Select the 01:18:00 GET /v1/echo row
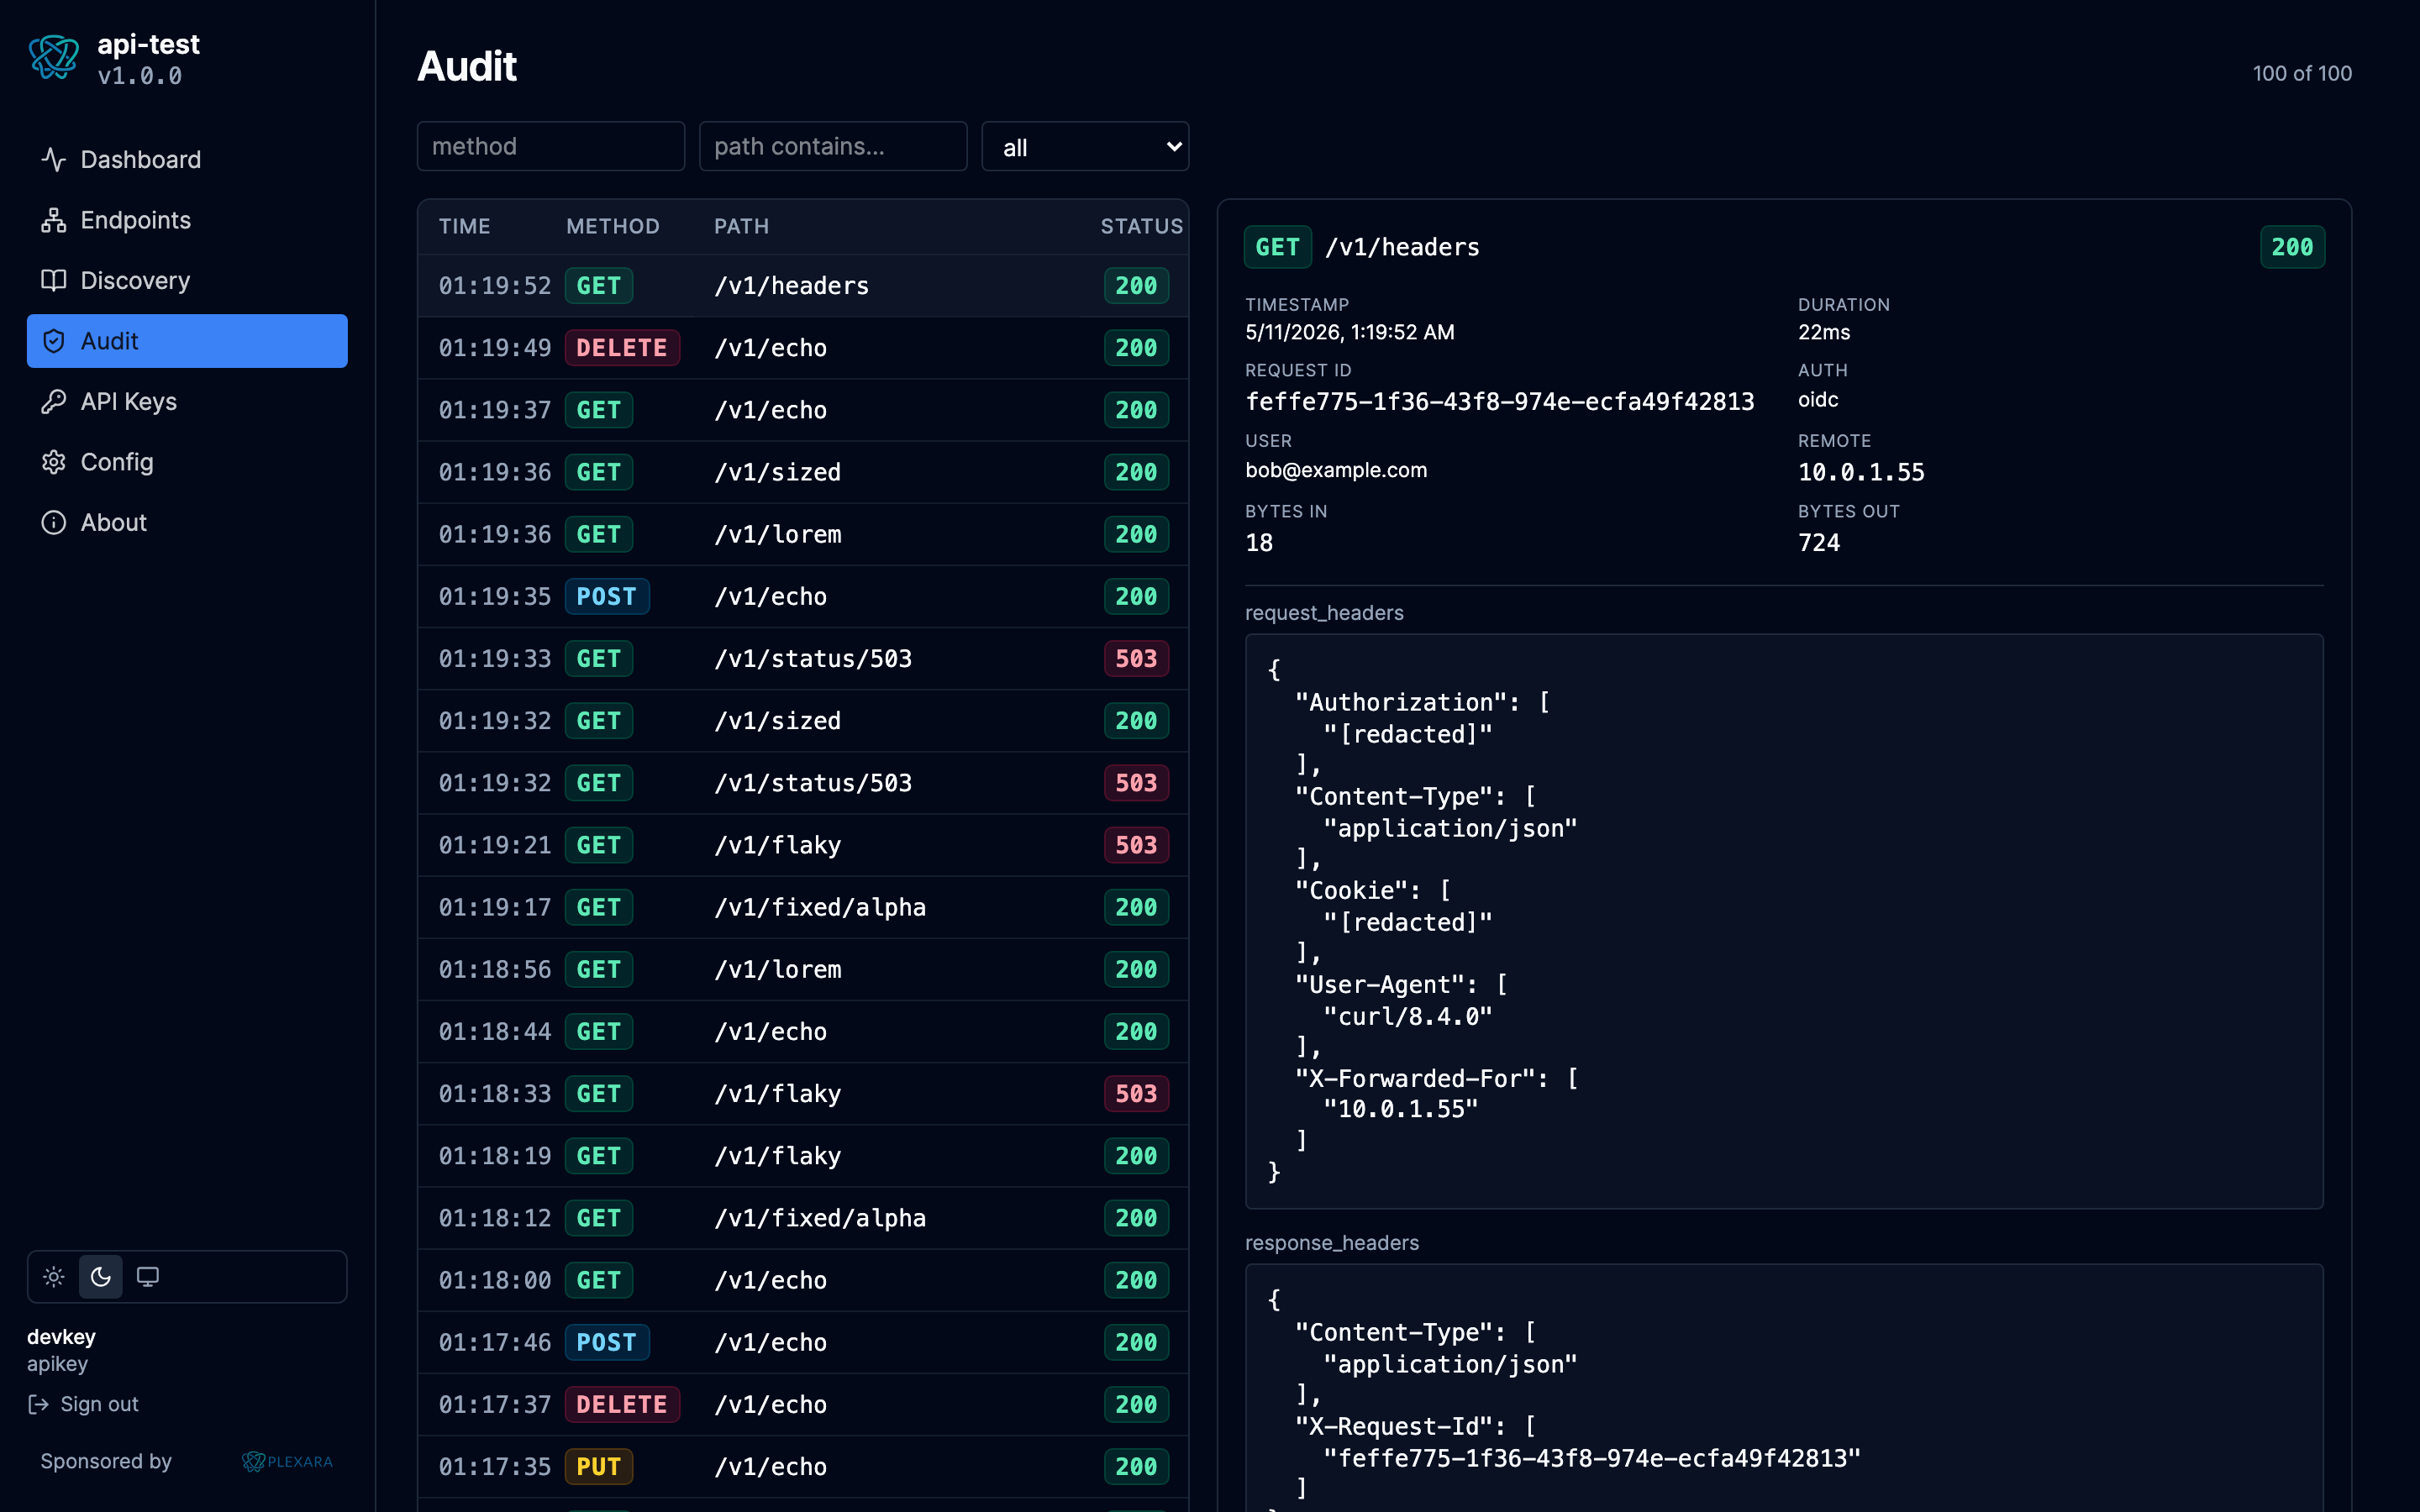The image size is (2420, 1512). [x=803, y=1280]
